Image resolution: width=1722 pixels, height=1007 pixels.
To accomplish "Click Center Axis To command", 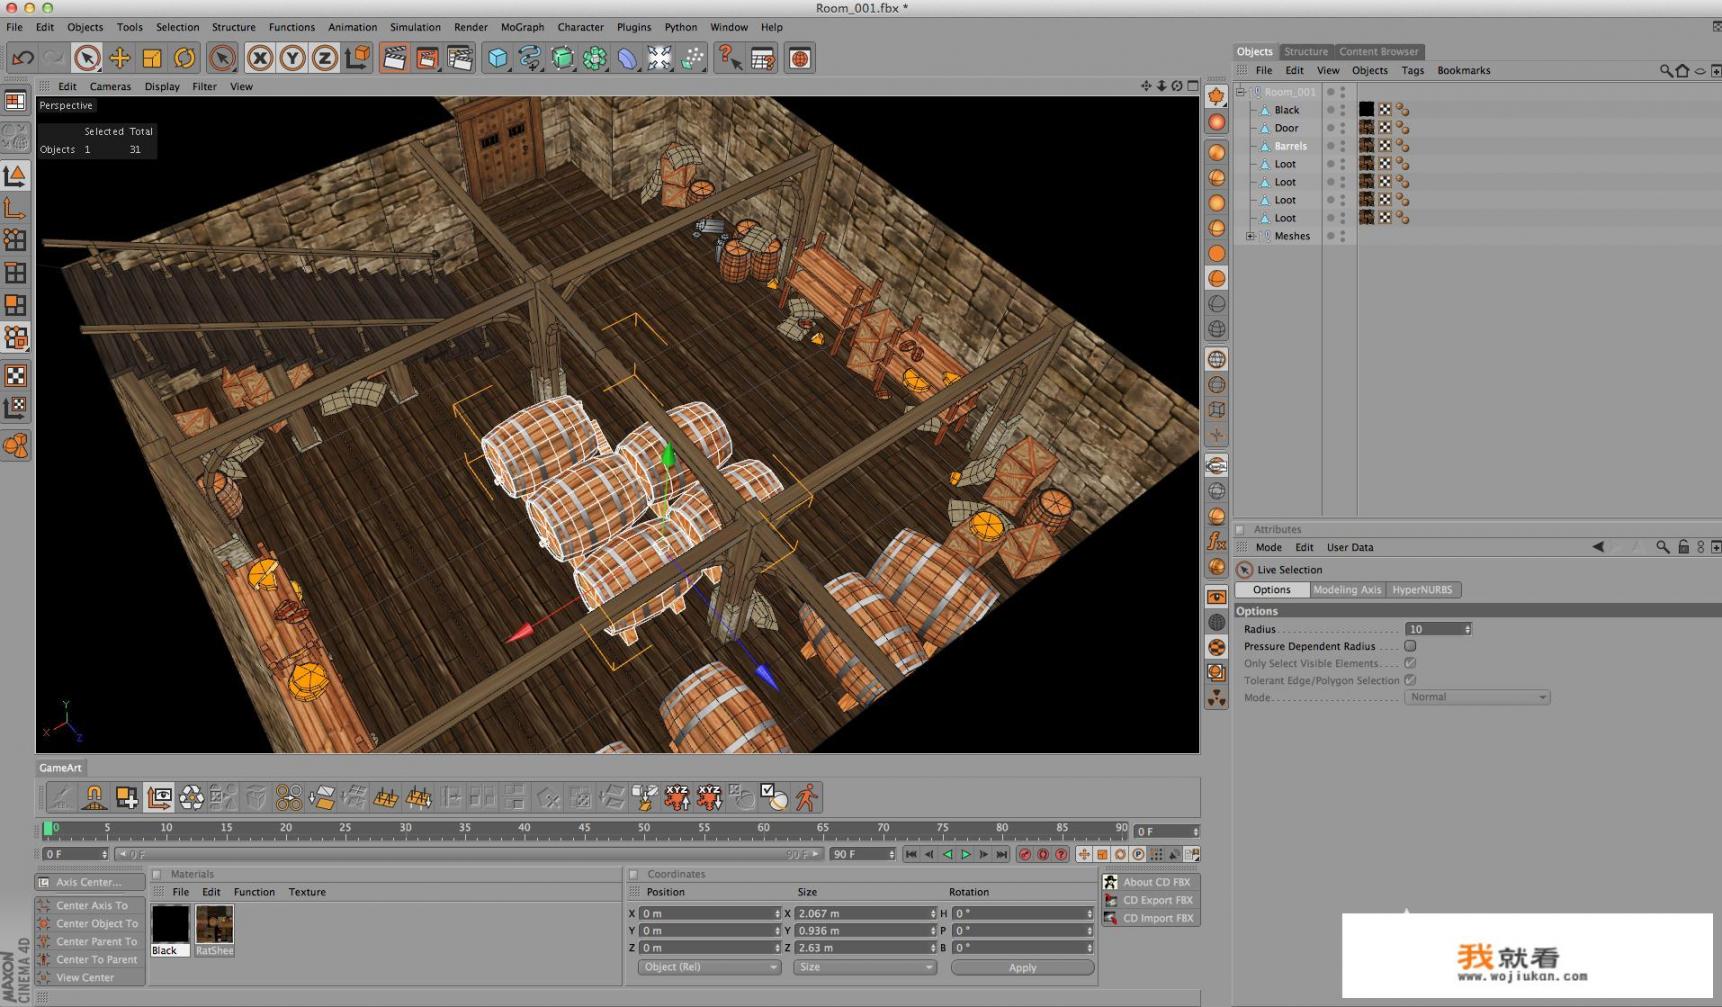I will point(90,905).
